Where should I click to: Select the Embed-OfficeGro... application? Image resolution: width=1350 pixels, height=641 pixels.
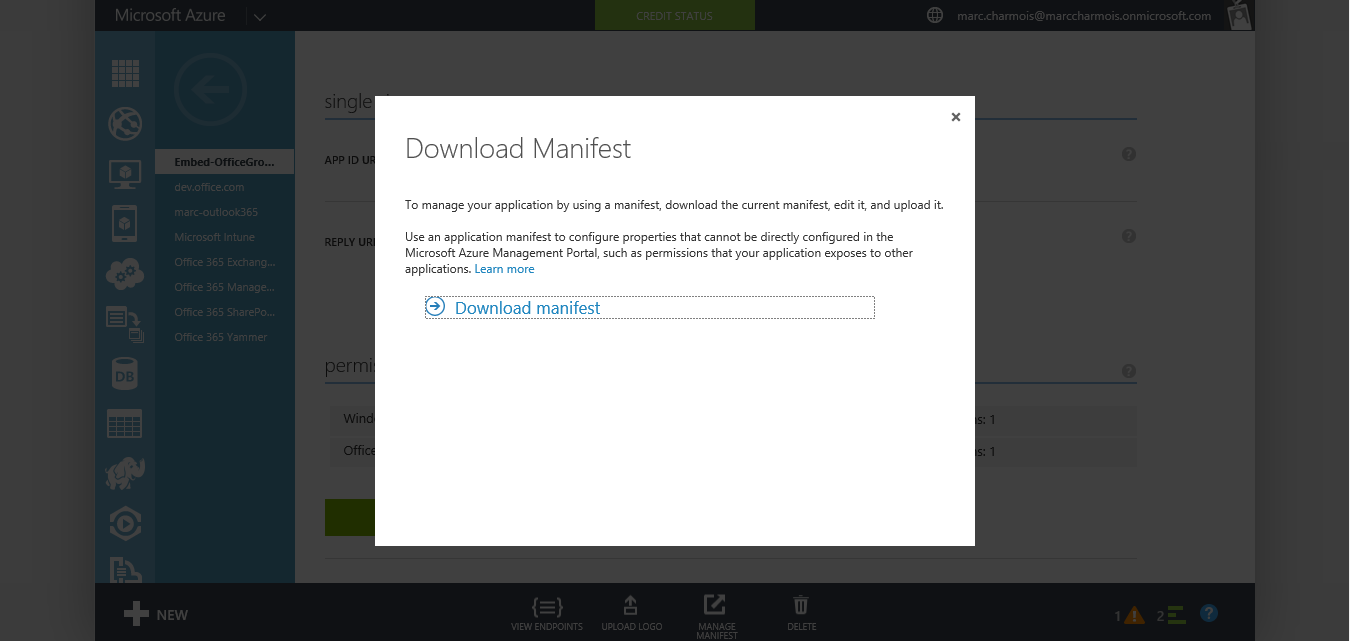(224, 162)
